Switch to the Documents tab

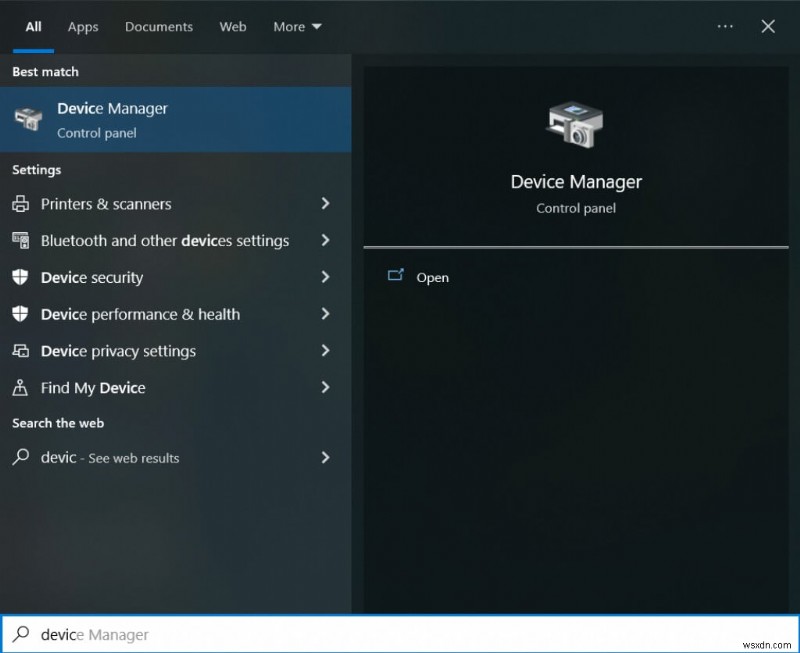coord(159,27)
